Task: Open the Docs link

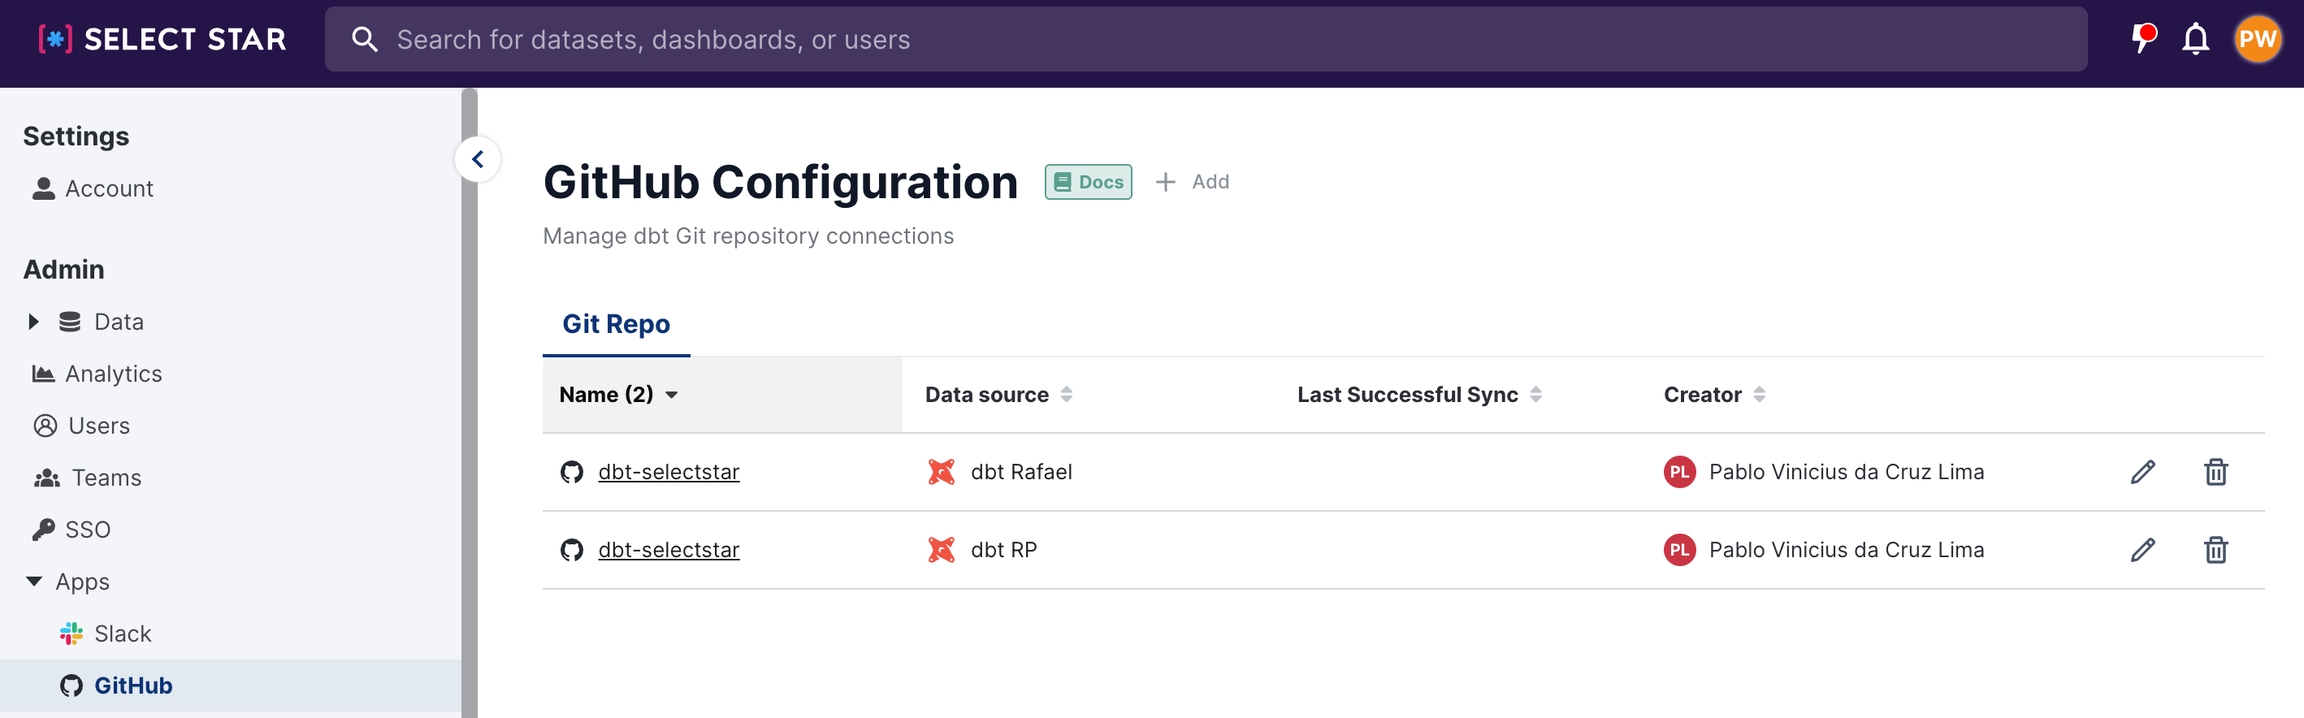Action: pos(1088,182)
